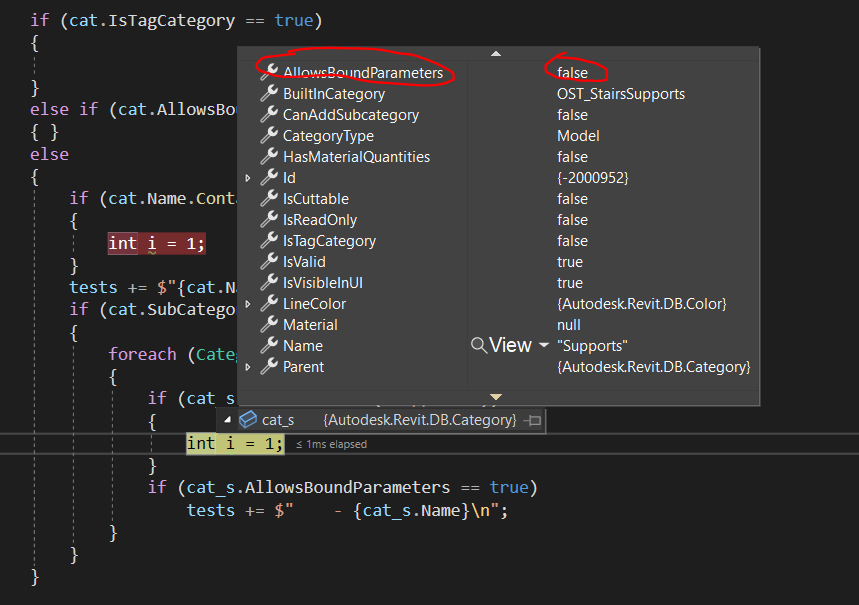
Task: Click the wrench icon beside IsTagCategory
Action: pyautogui.click(x=268, y=241)
